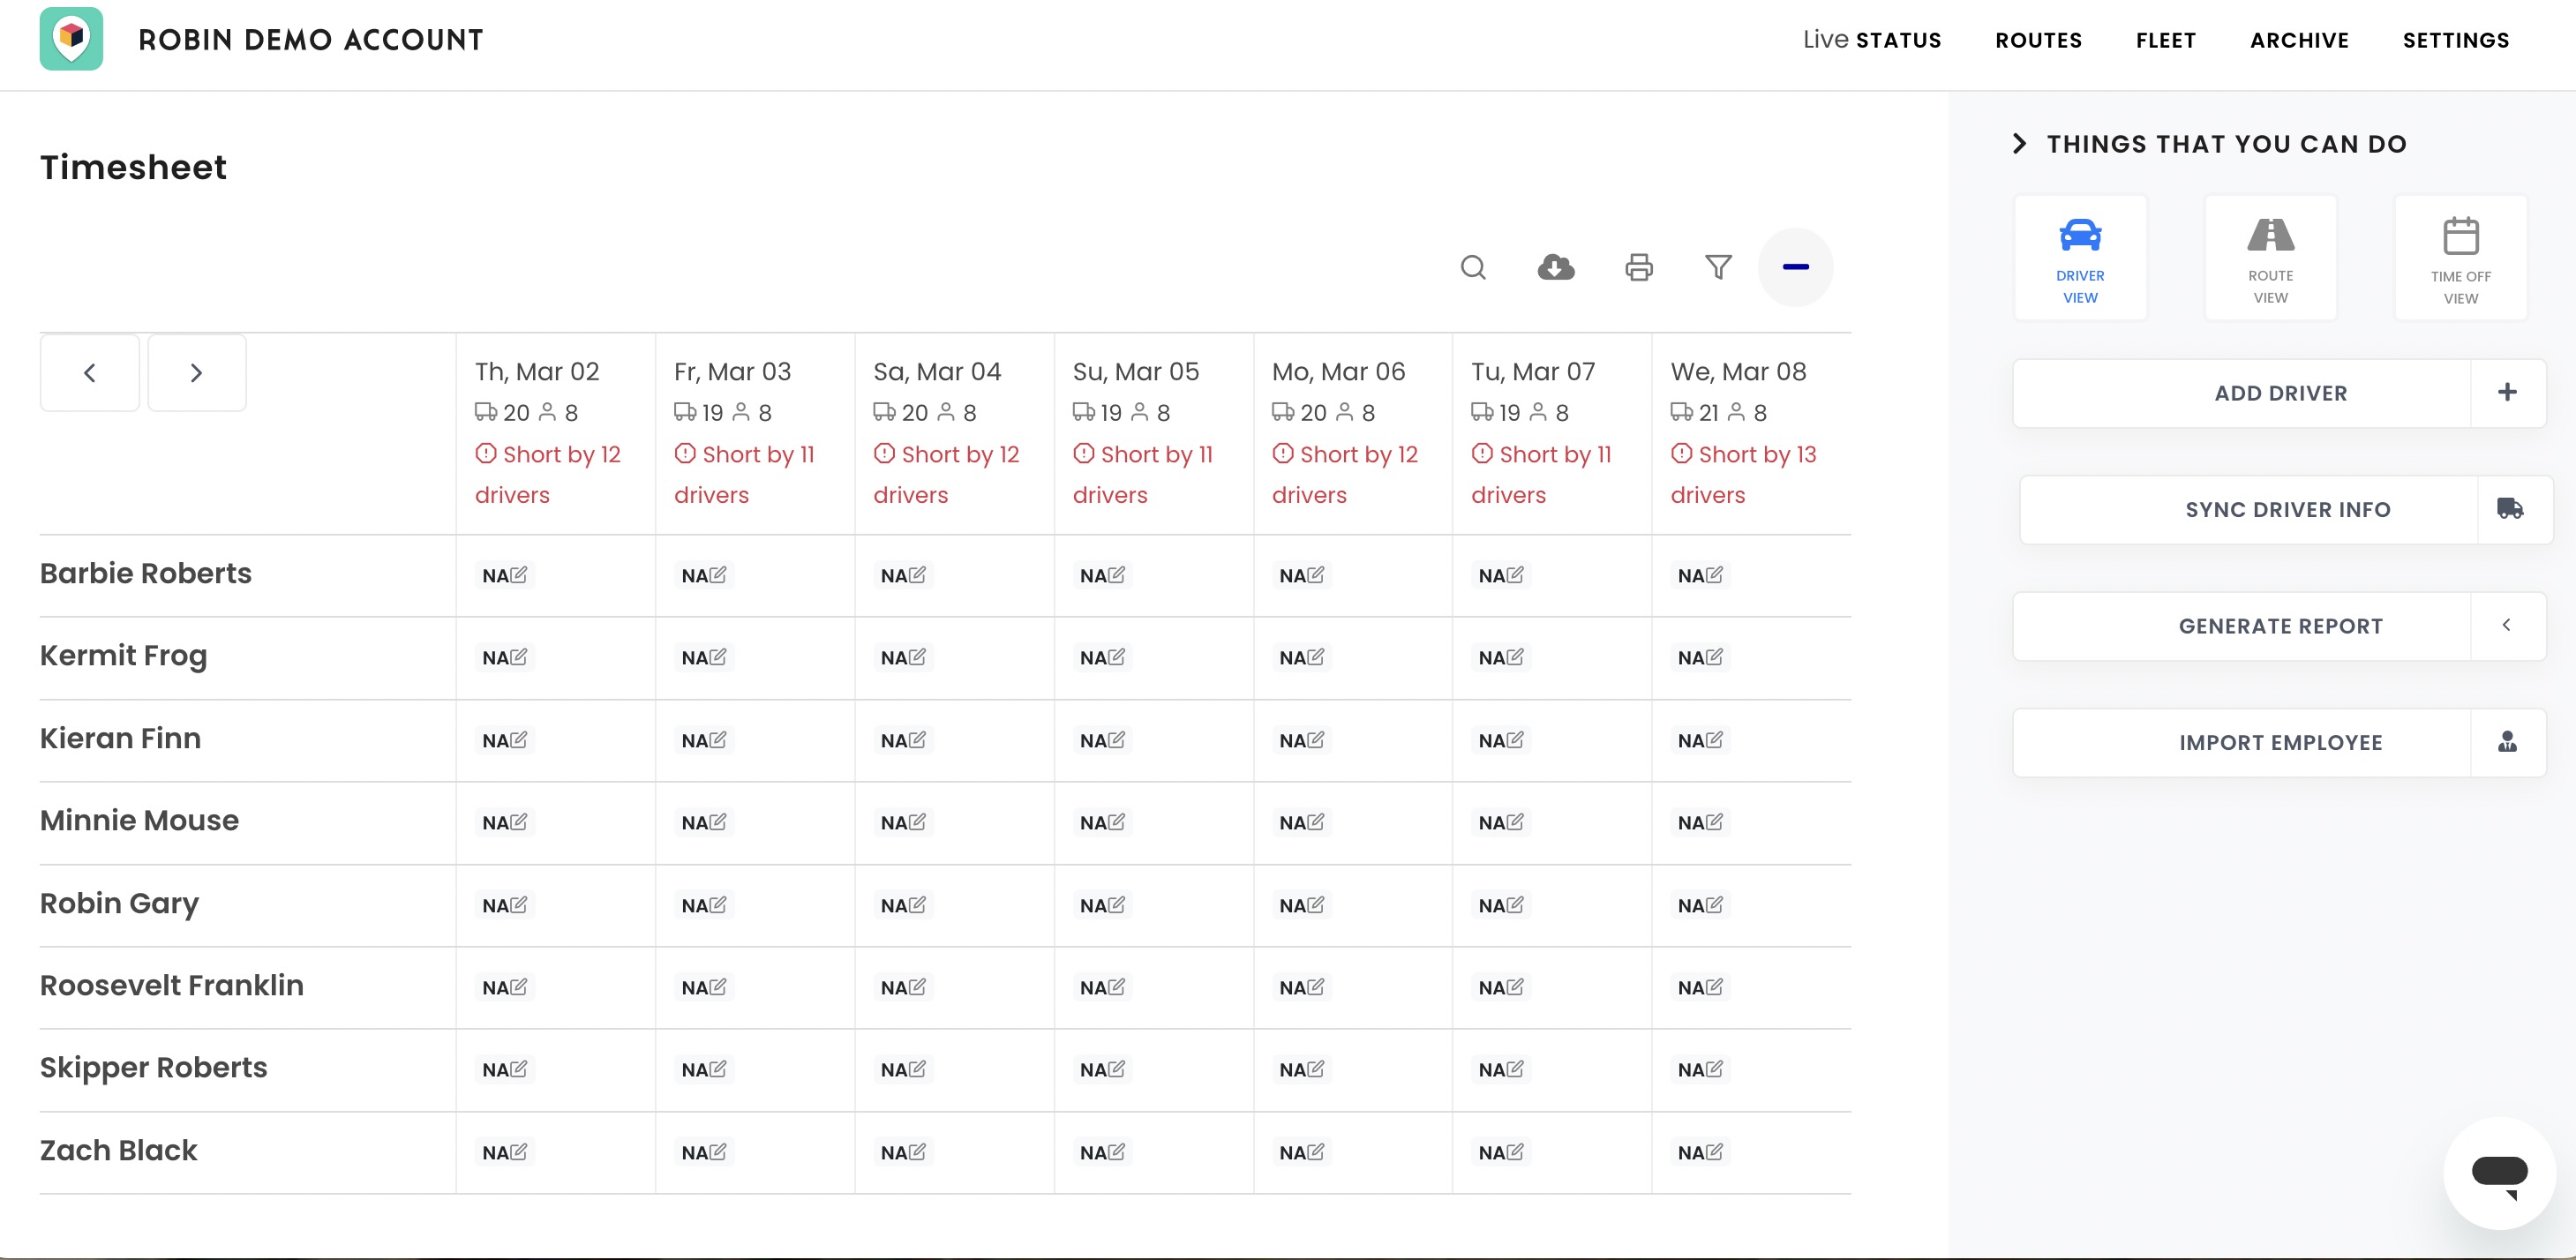
Task: Open driver Minnie Mouse
Action: coord(140,820)
